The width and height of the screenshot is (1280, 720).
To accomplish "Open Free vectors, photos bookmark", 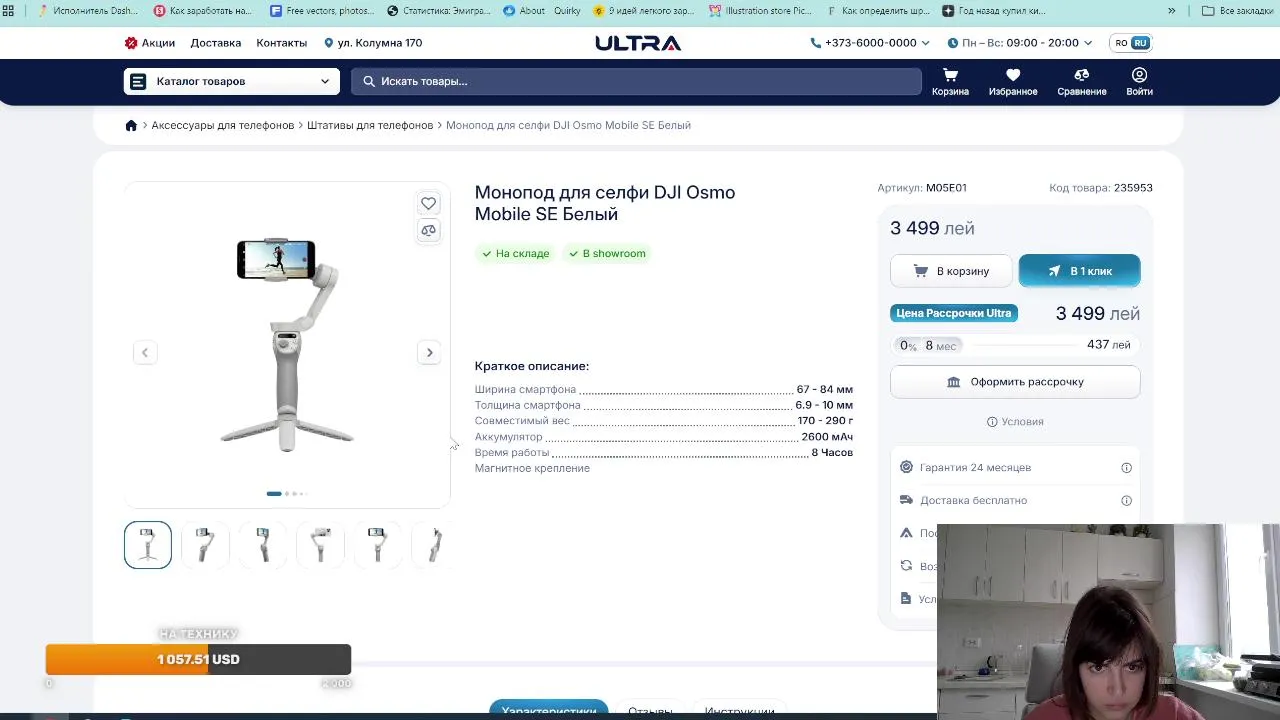I will pyautogui.click(x=321, y=11).
